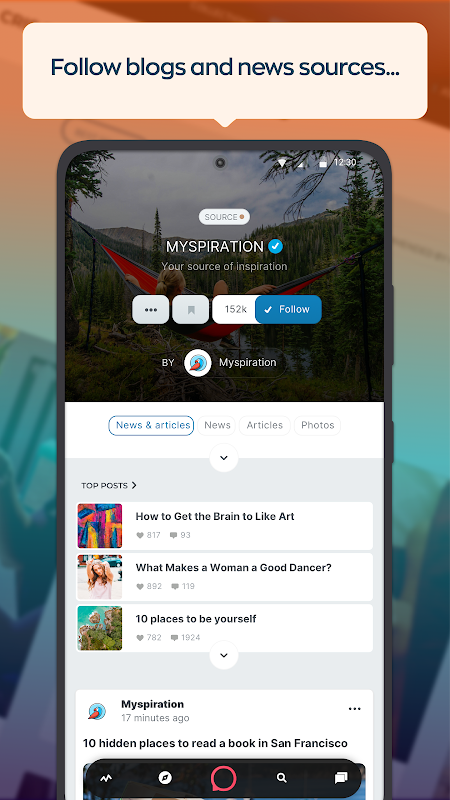The width and height of the screenshot is (450, 800).
Task: Open the author Myspiration profile chip
Action: (x=235, y=363)
